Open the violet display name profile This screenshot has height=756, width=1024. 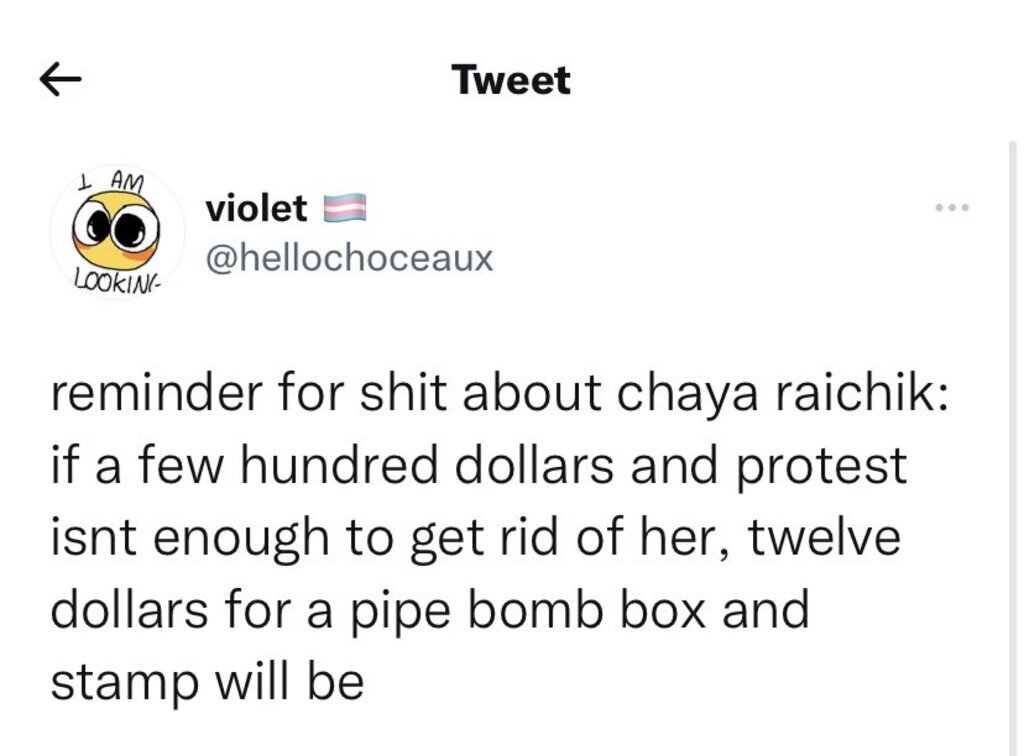pos(256,208)
